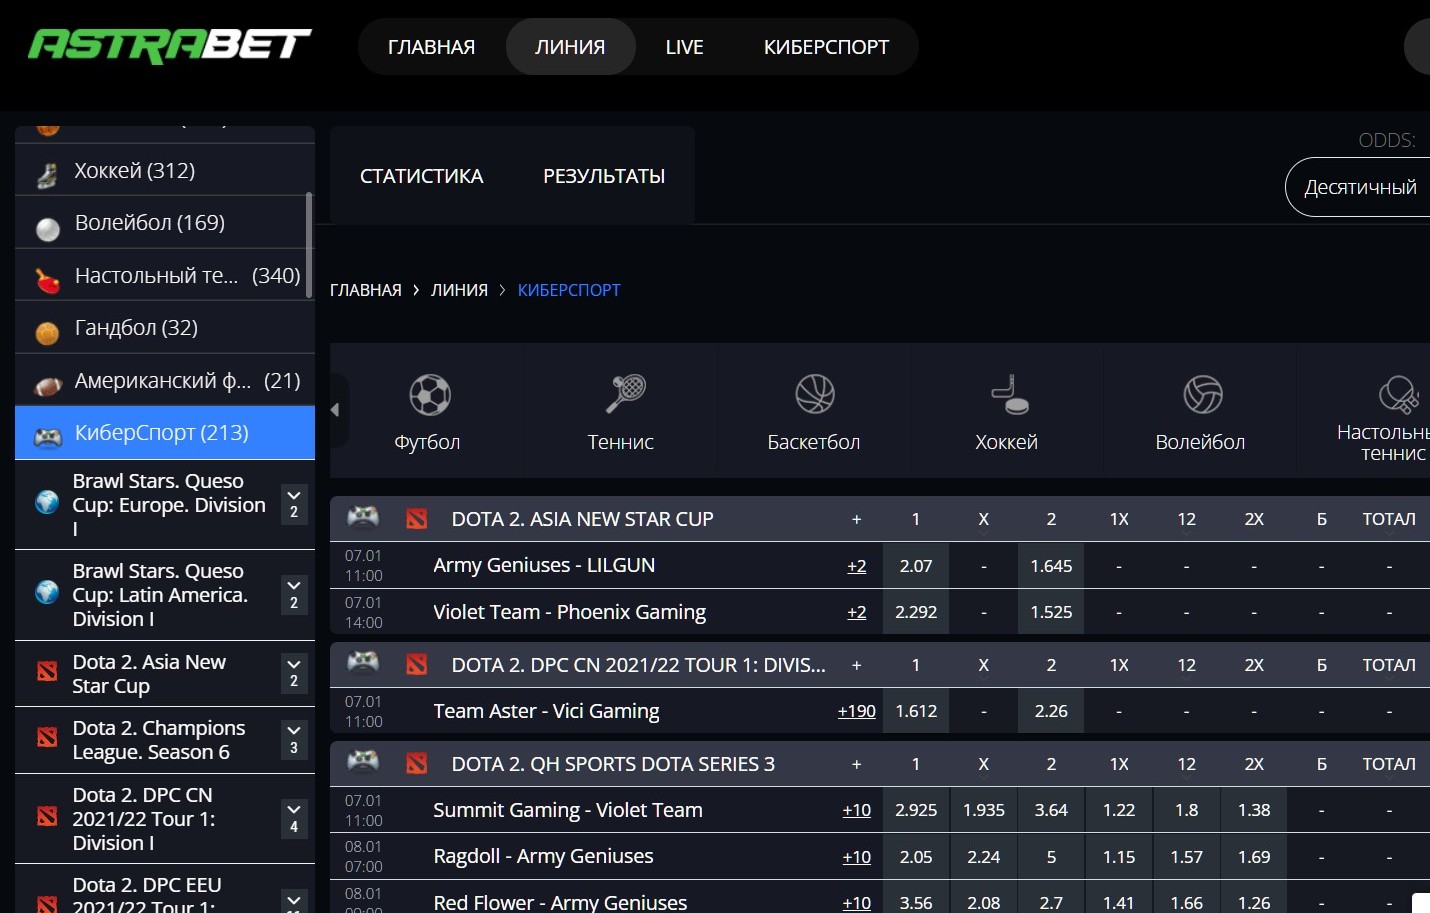The height and width of the screenshot is (913, 1430).
Task: Select 1X odds 1.15 for Ragdoll match
Action: (1119, 857)
